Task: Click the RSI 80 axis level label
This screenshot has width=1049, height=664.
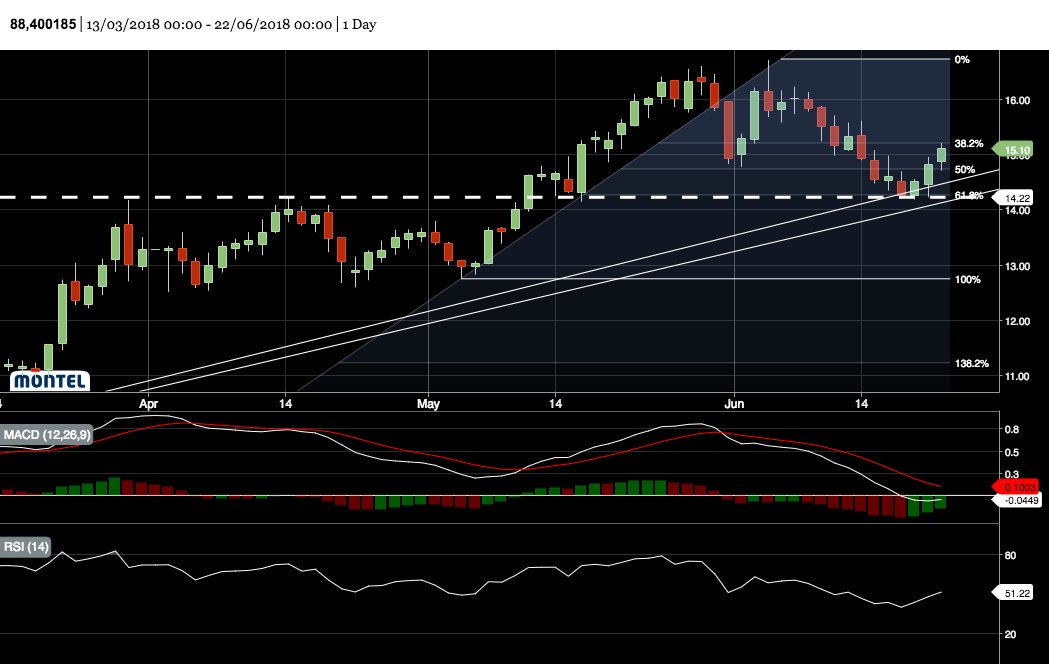Action: point(1010,556)
